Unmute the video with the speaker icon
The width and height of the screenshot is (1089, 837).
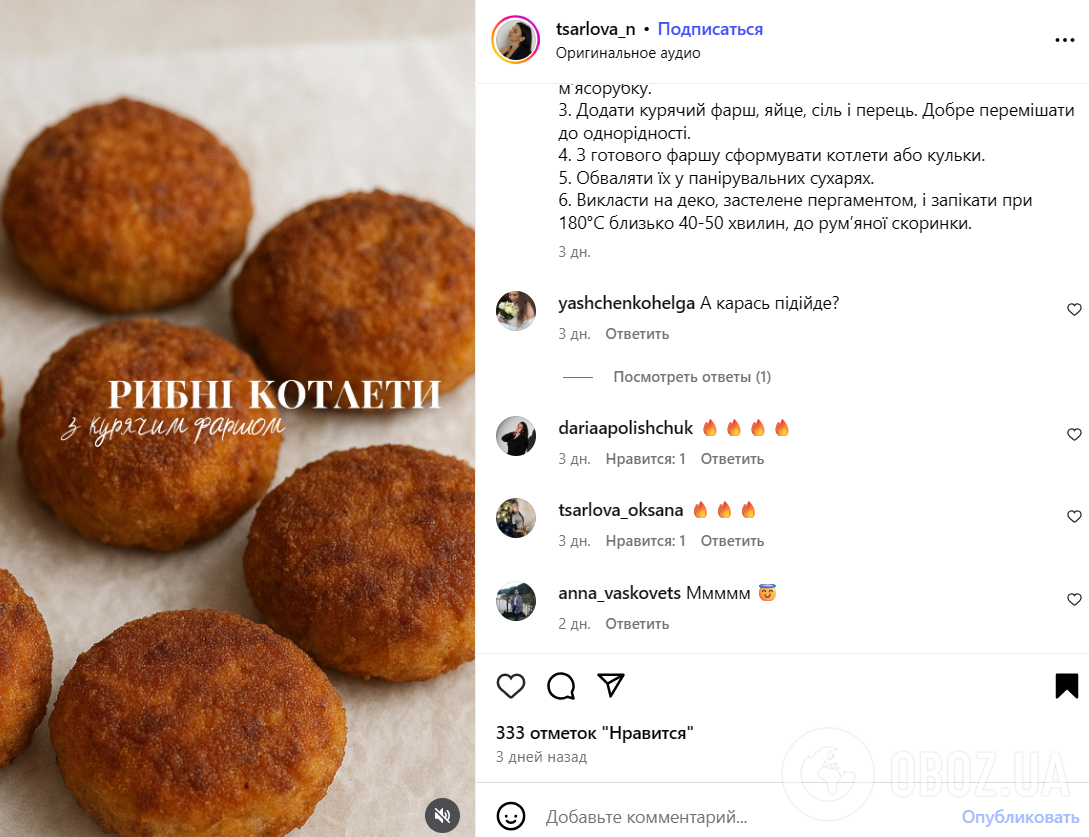pyautogui.click(x=442, y=815)
